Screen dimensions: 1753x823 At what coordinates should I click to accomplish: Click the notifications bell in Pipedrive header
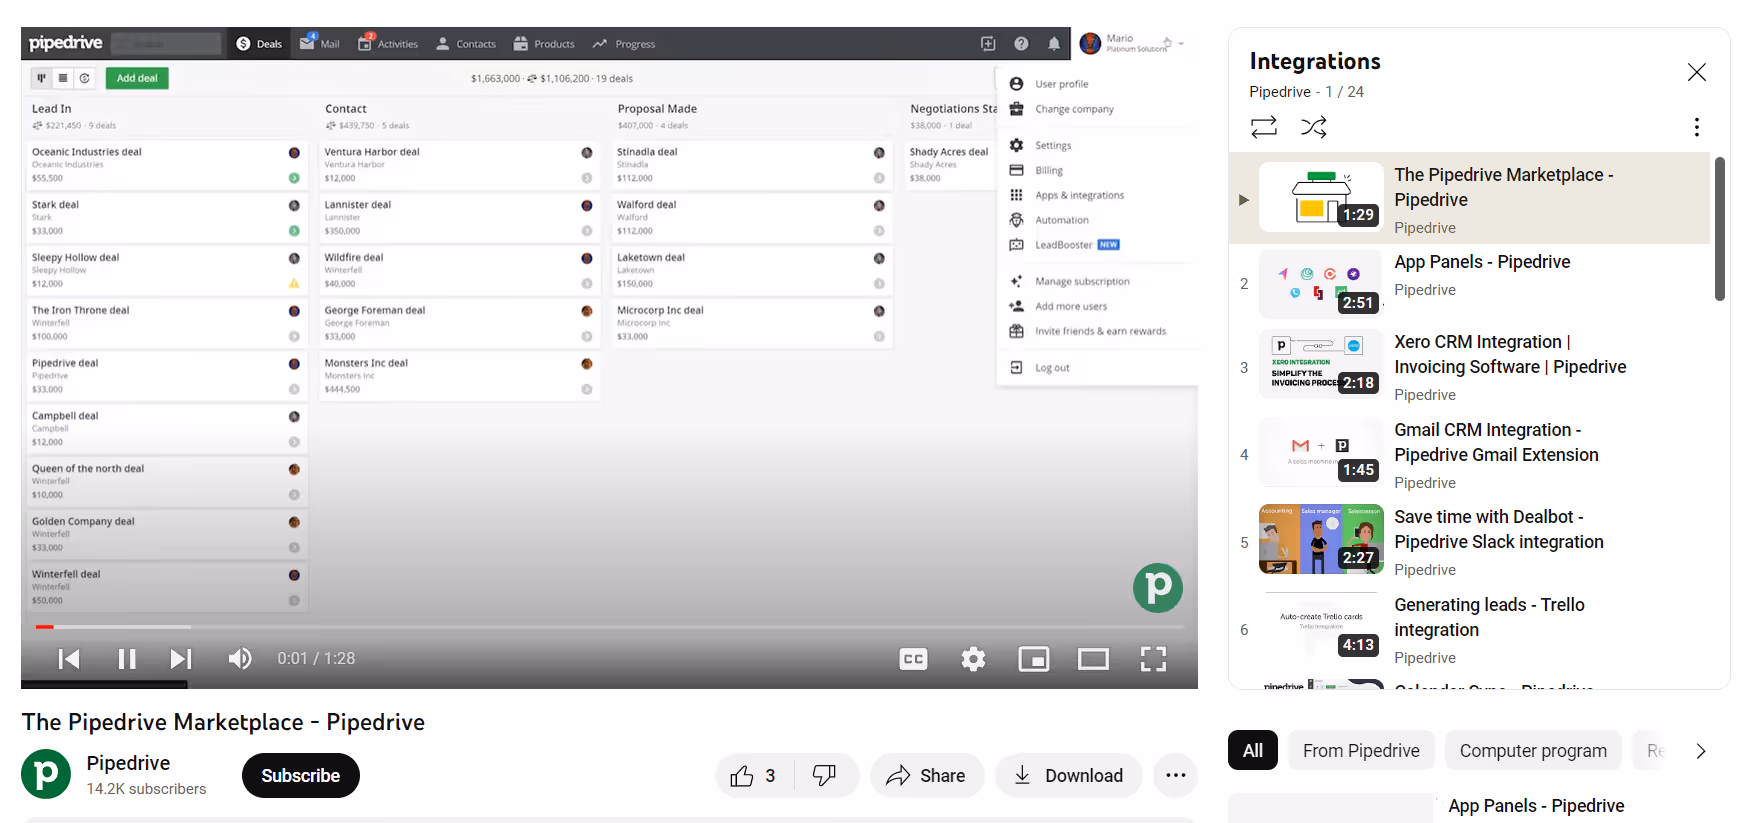(x=1054, y=44)
